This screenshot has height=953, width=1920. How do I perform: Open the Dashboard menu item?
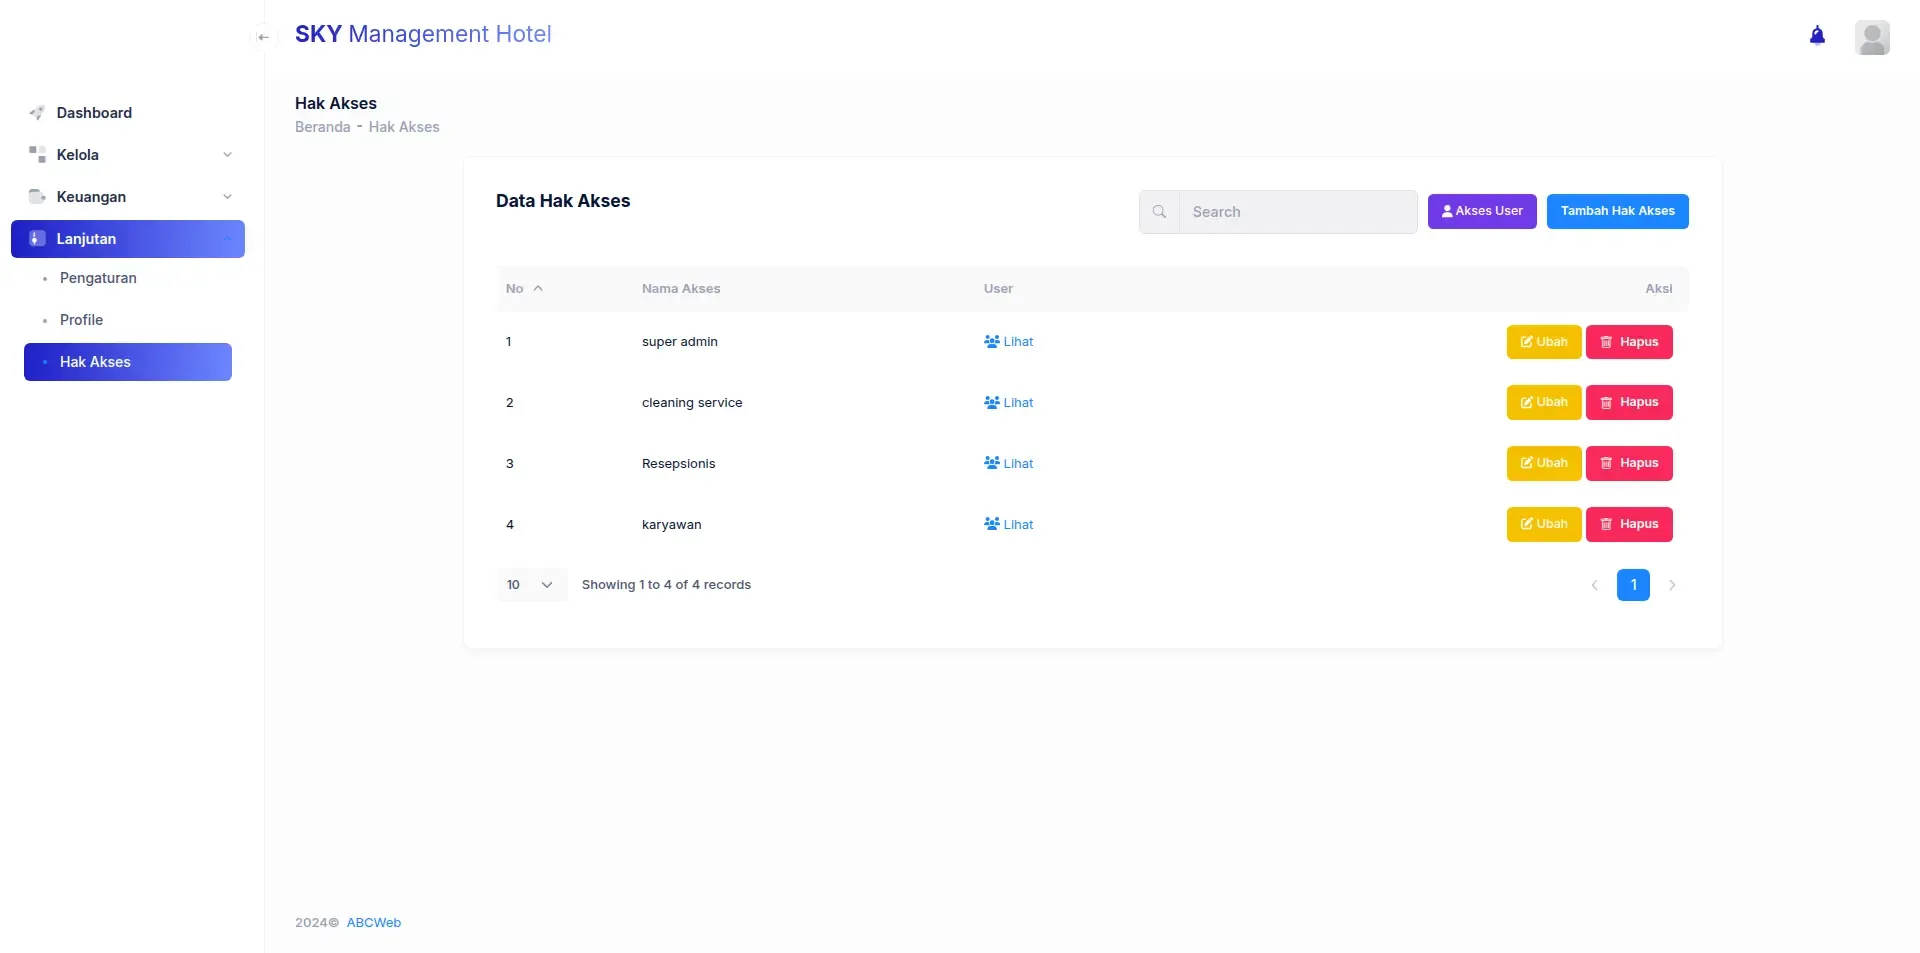[x=128, y=113]
